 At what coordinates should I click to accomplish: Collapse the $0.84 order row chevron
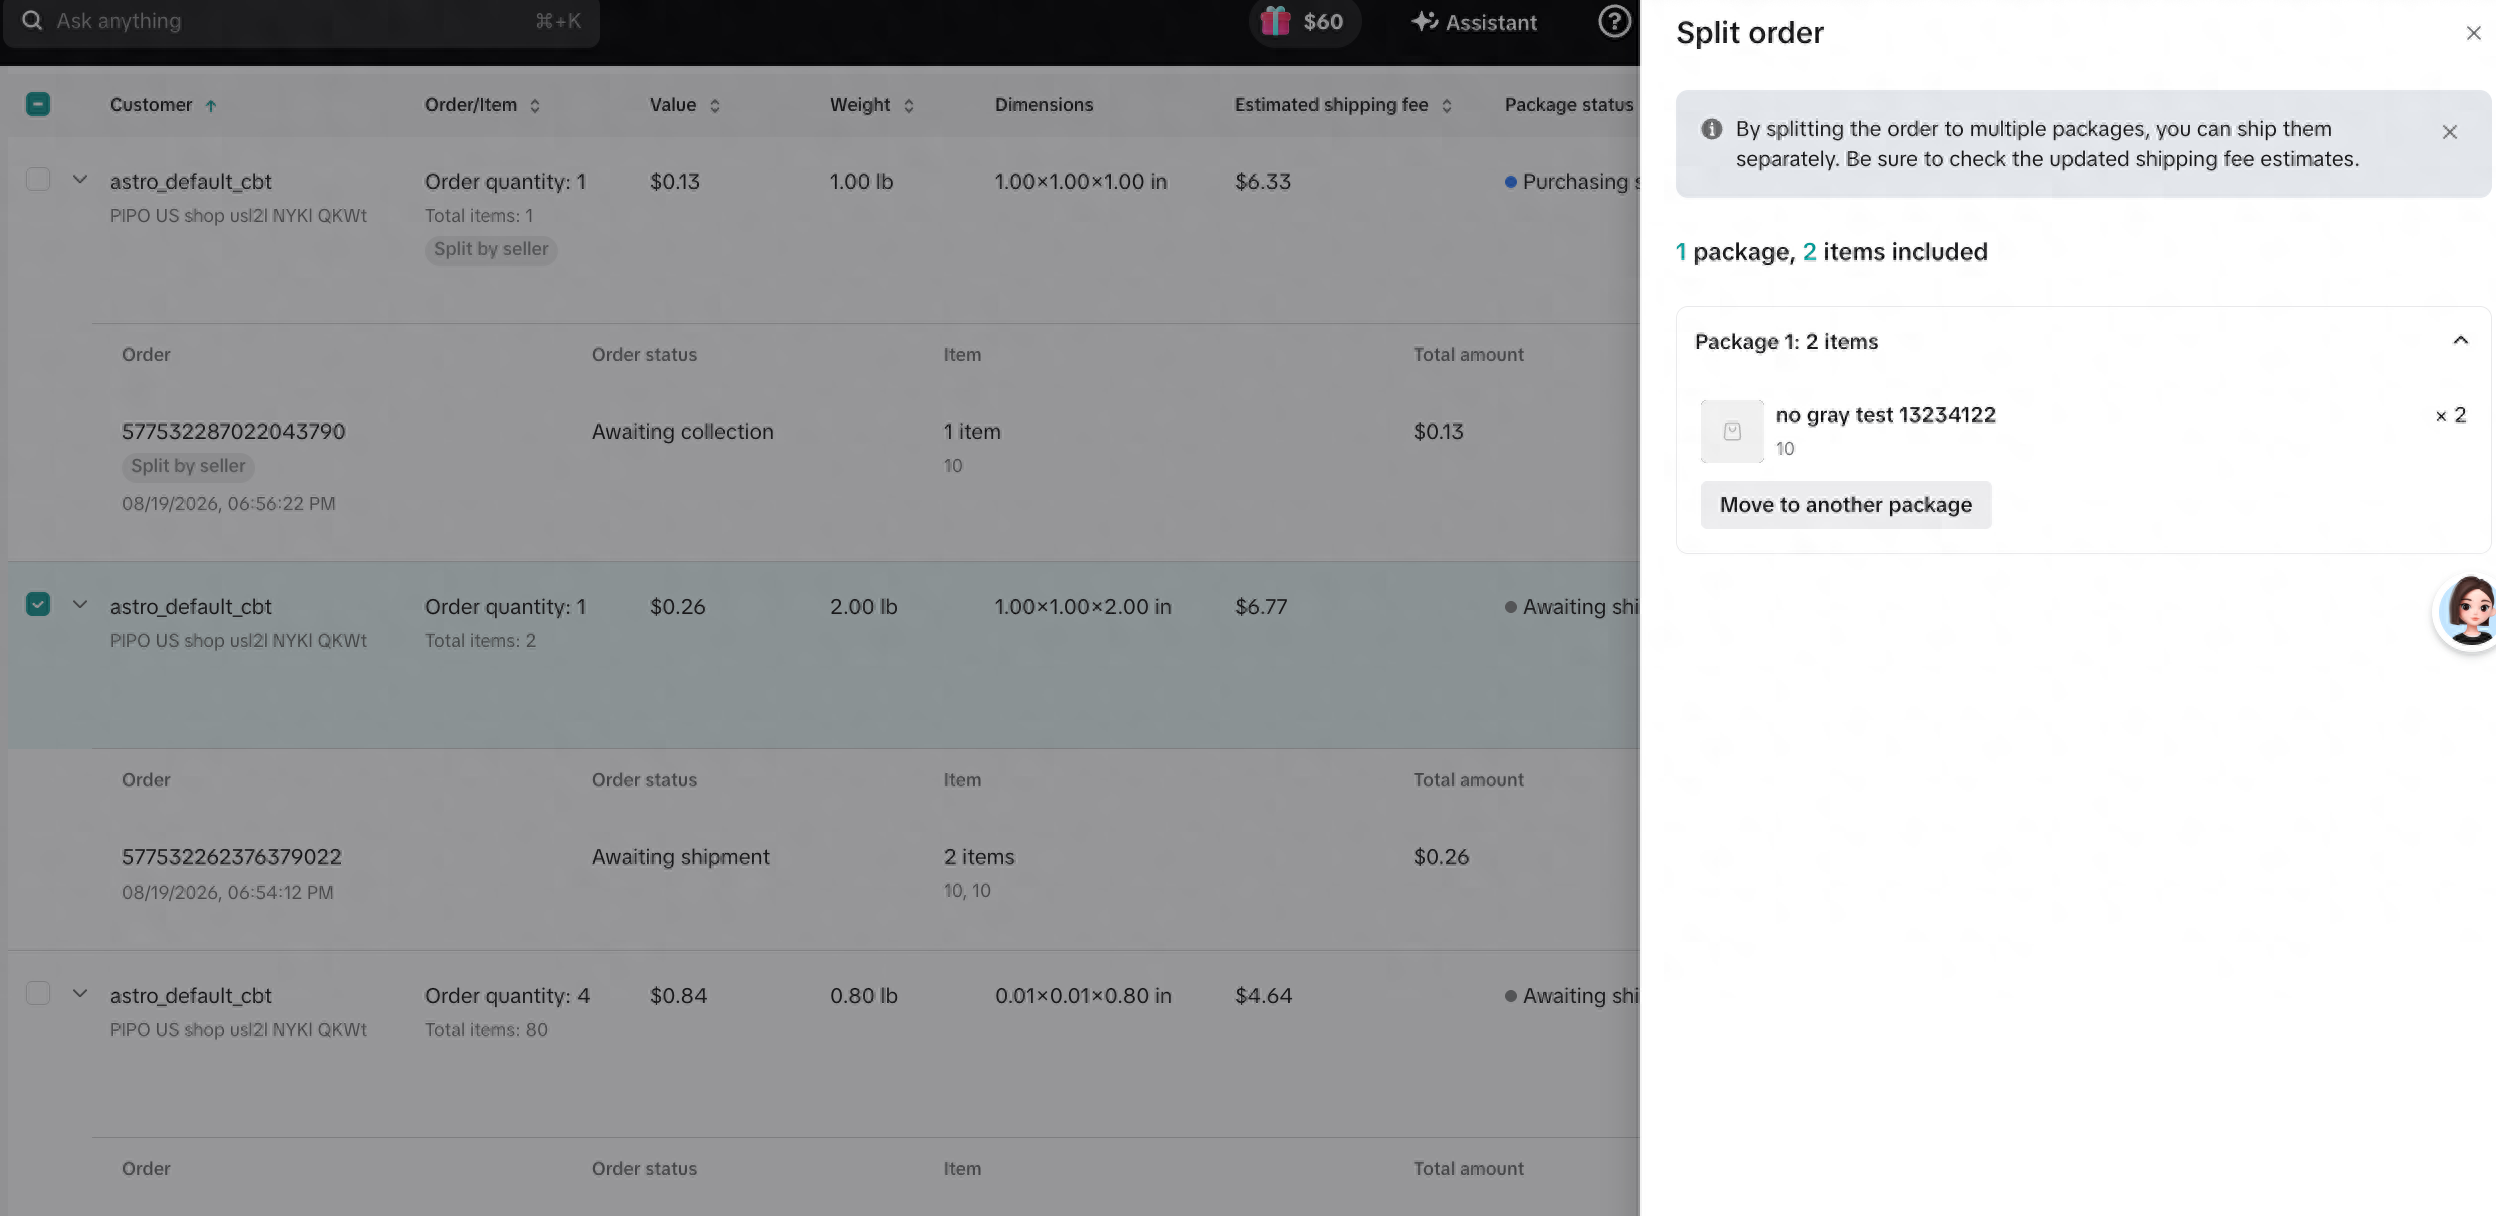[x=80, y=994]
